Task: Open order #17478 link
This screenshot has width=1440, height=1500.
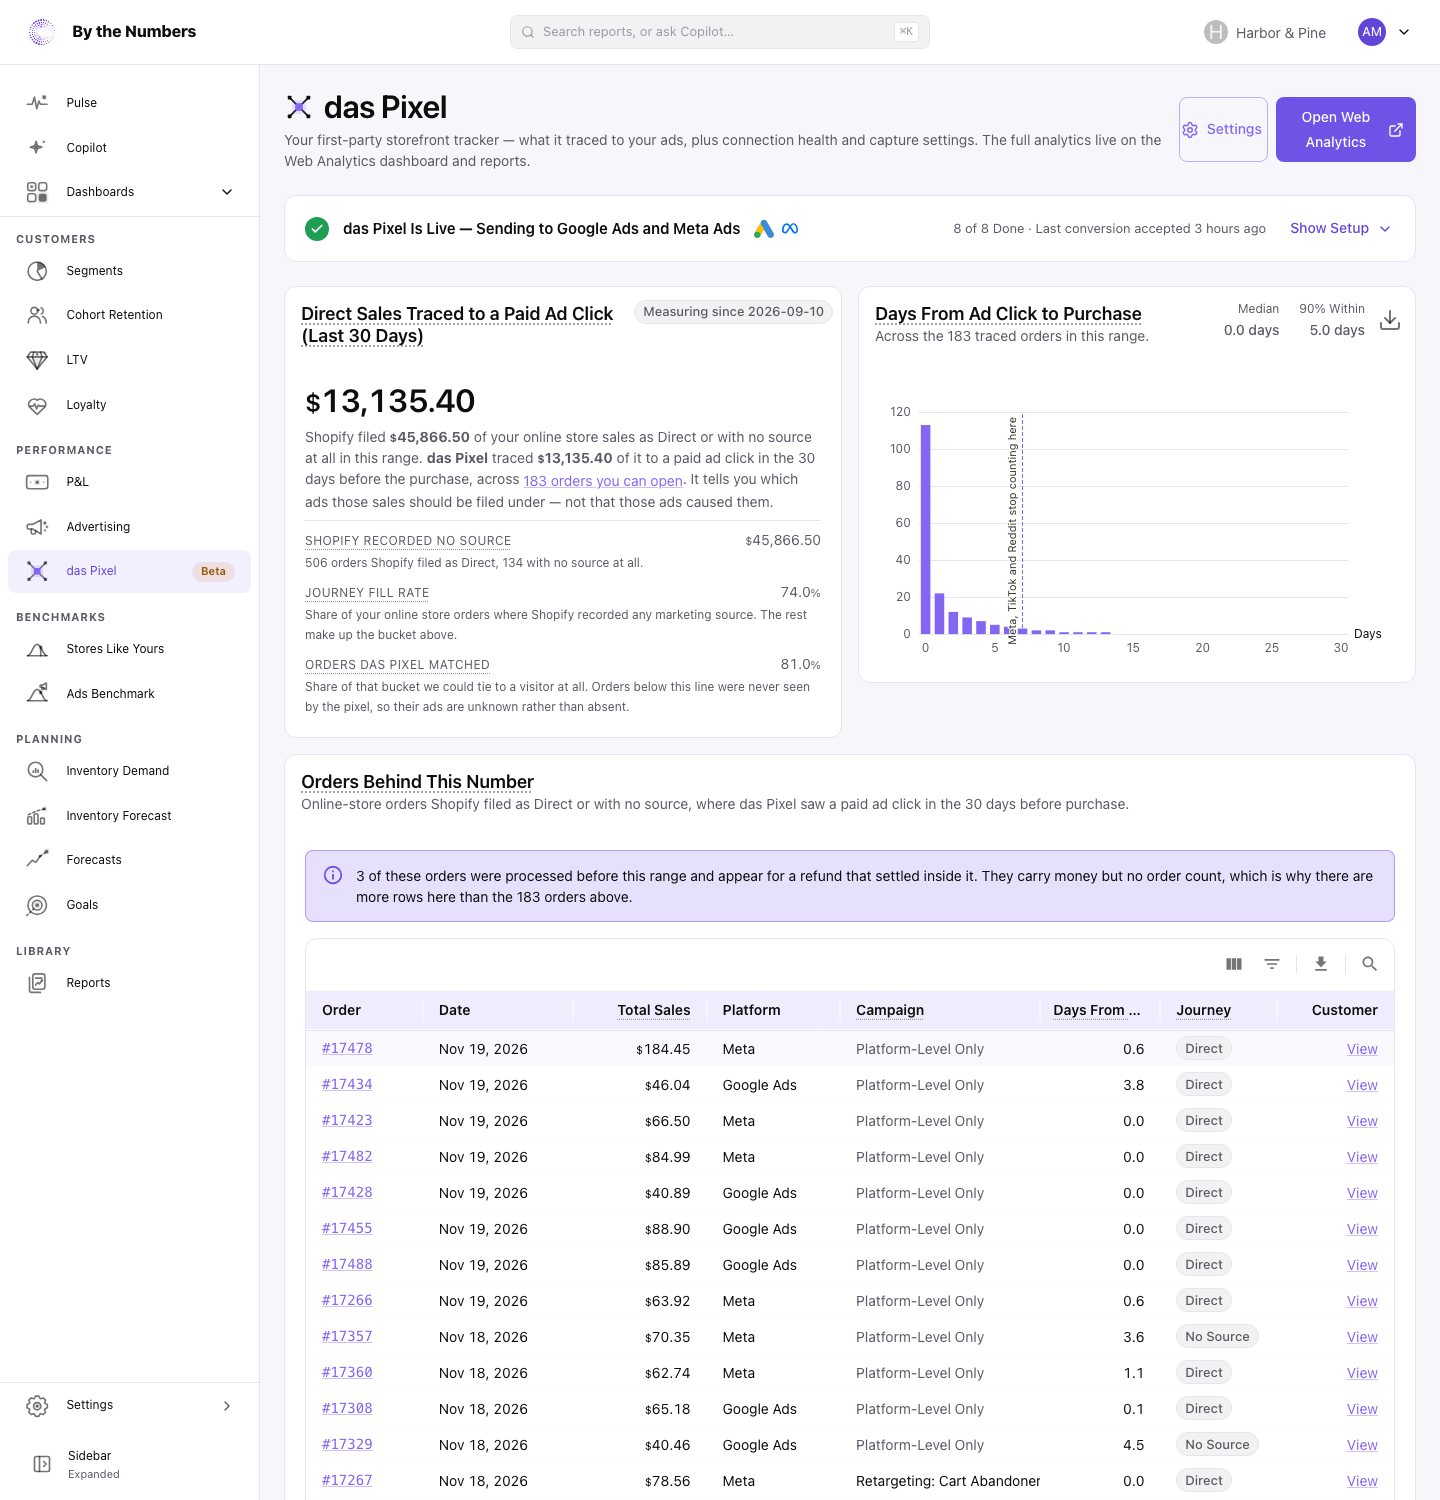Action: [x=347, y=1049]
